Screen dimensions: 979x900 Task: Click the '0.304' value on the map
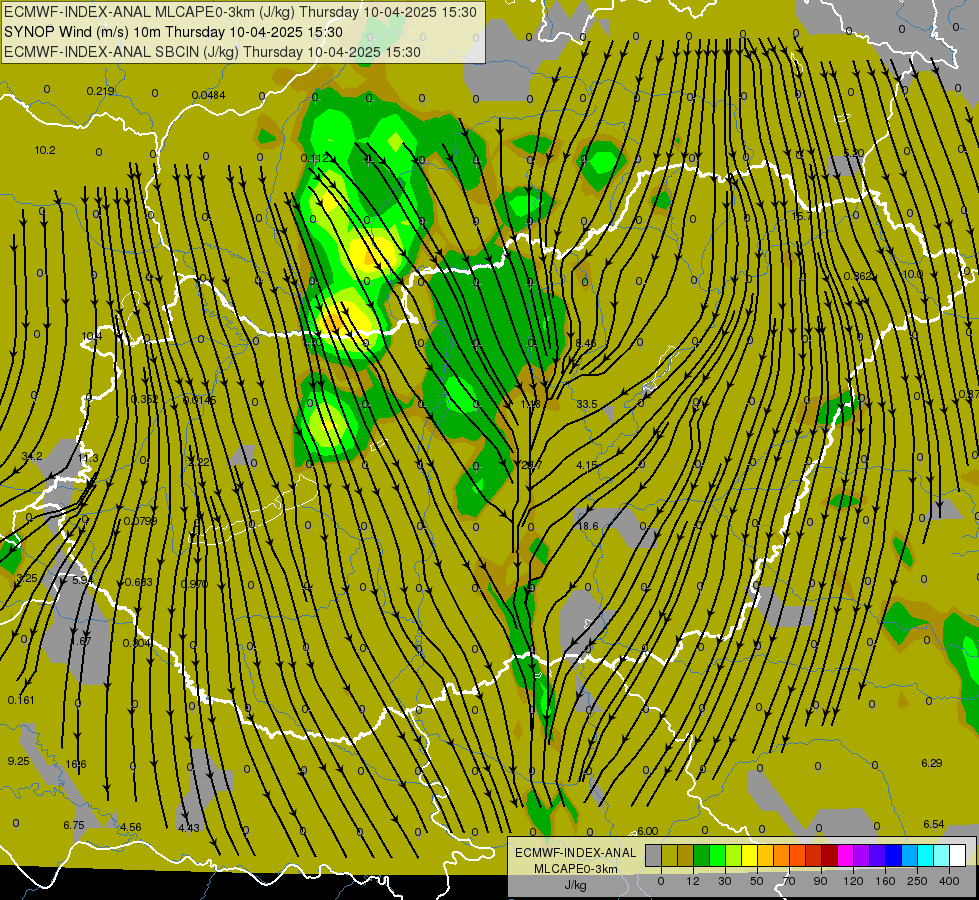(136, 643)
